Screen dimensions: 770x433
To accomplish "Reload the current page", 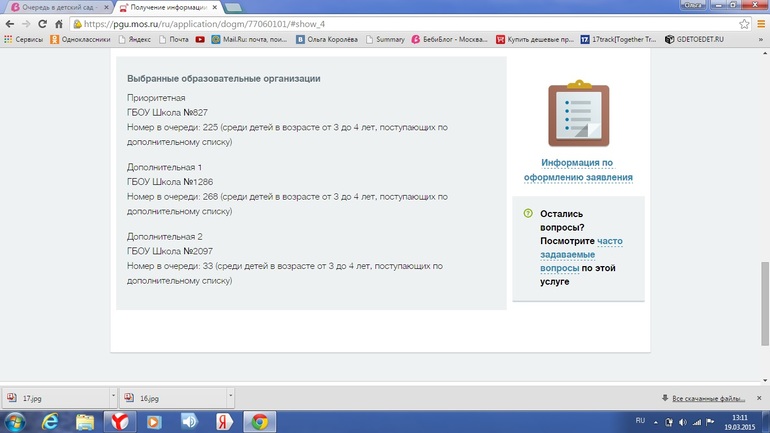I will click(42, 24).
